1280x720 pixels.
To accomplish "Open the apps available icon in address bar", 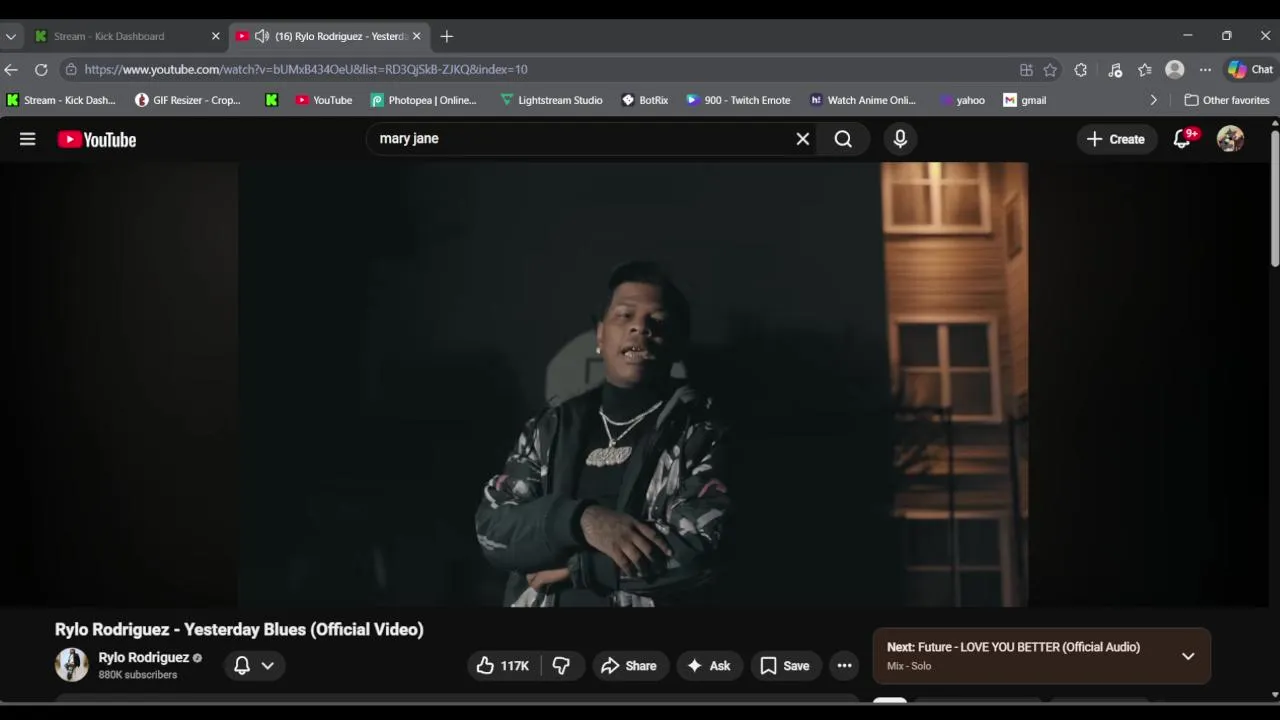I will pos(1026,70).
